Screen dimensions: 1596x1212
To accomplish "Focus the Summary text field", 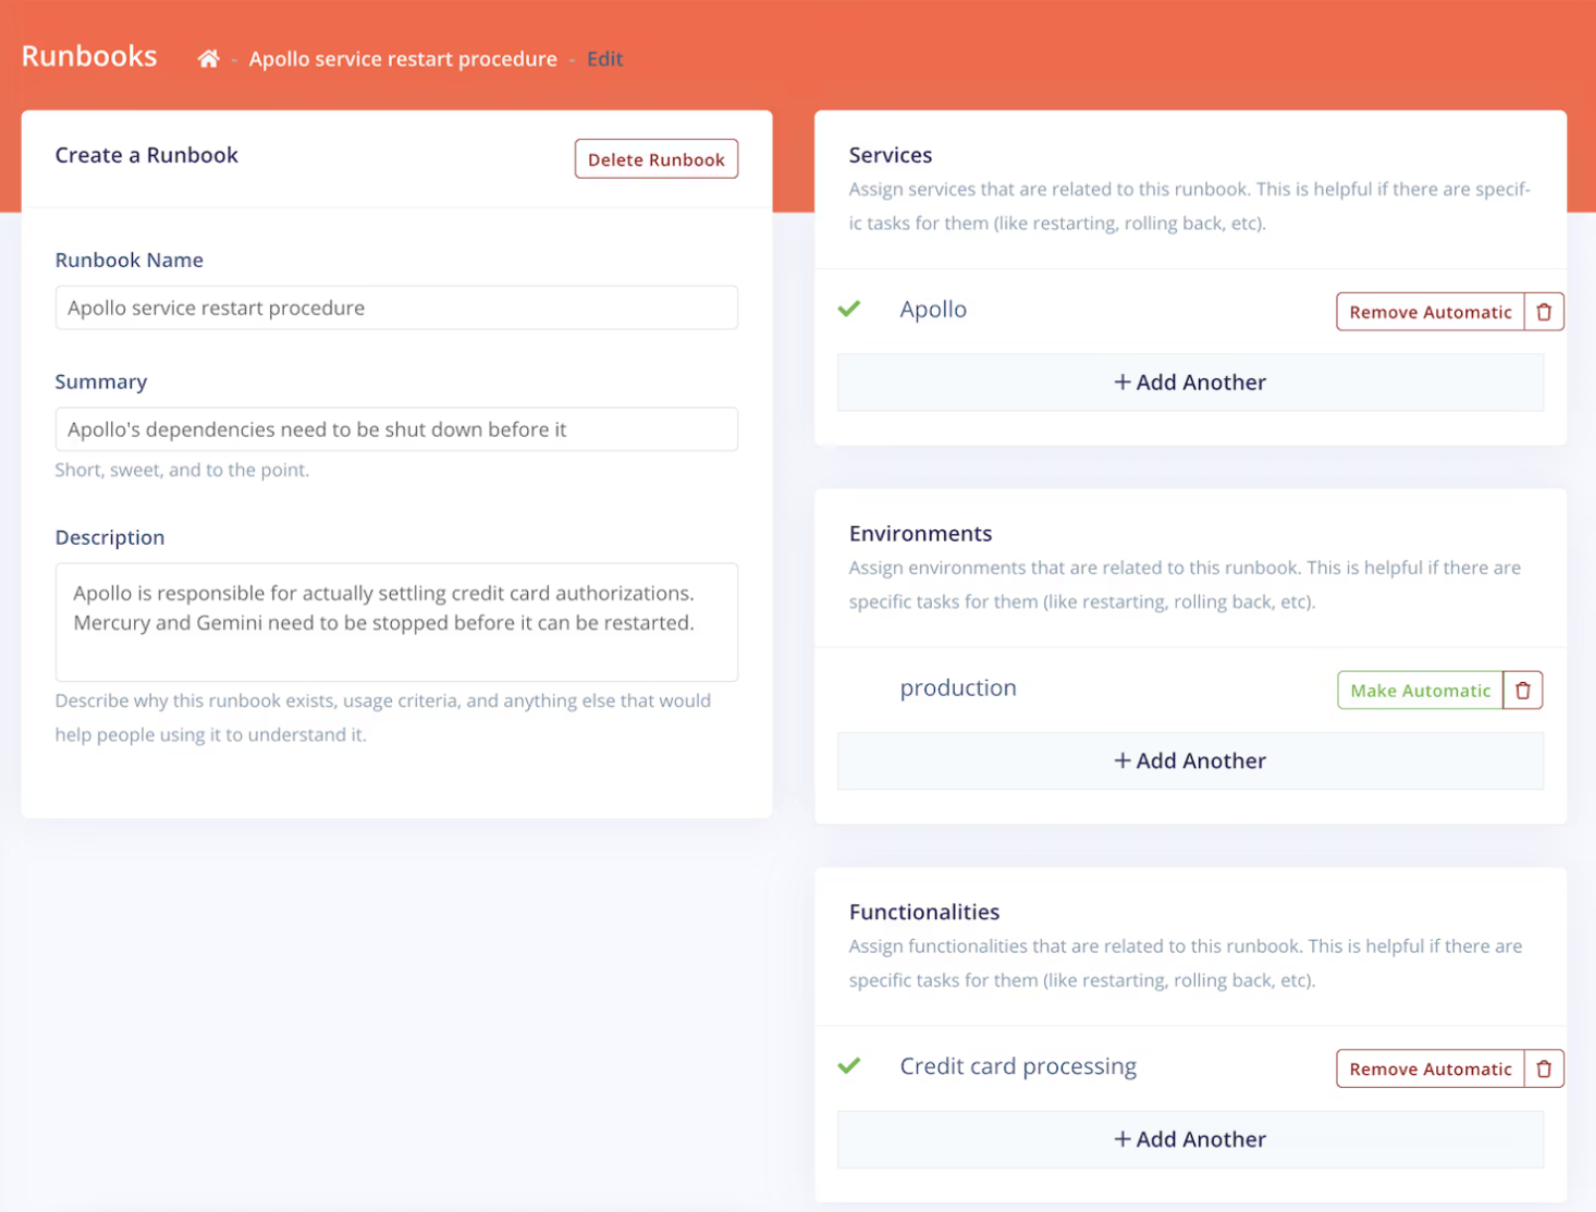I will pyautogui.click(x=396, y=429).
